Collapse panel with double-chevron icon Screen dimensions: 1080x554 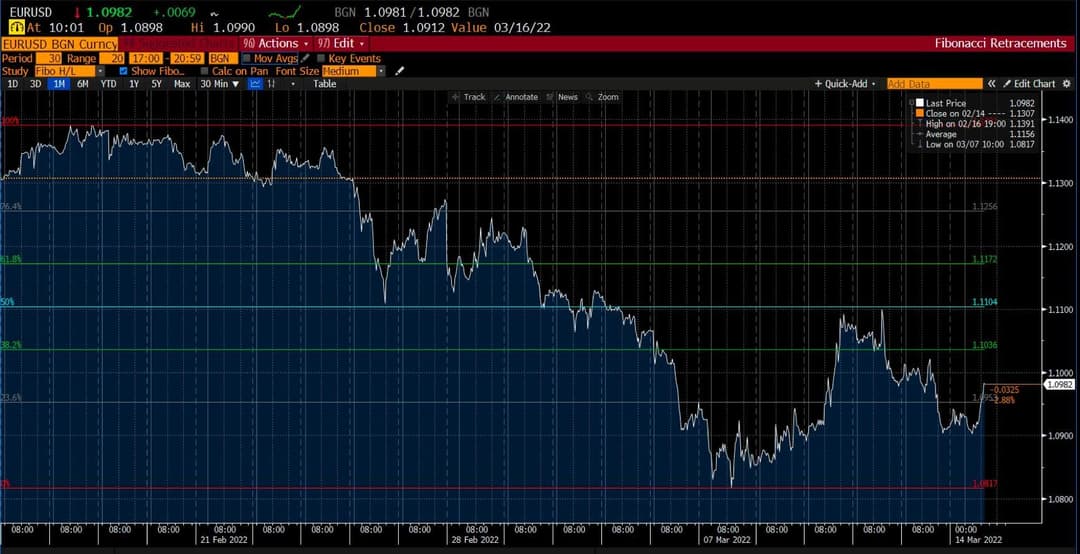[991, 84]
